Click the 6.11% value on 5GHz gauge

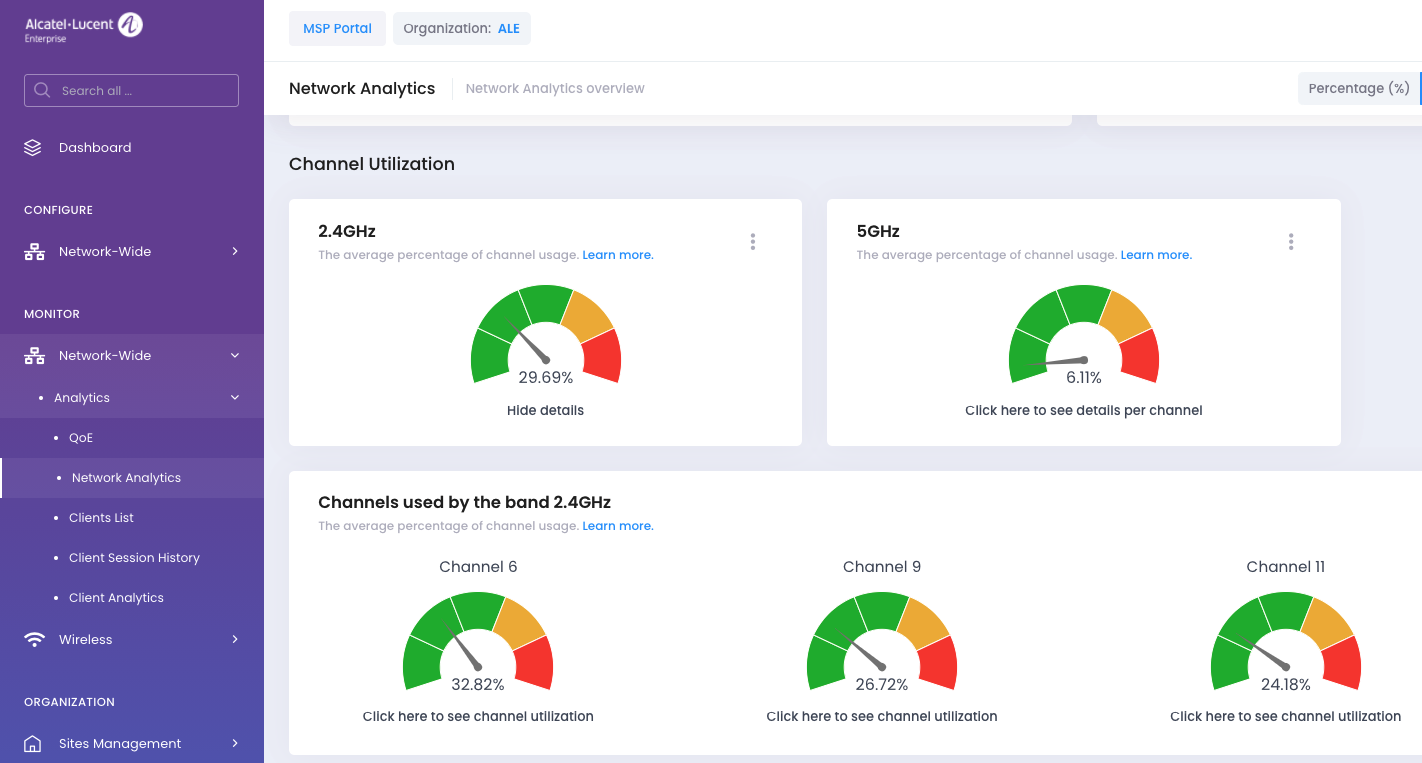tap(1084, 378)
